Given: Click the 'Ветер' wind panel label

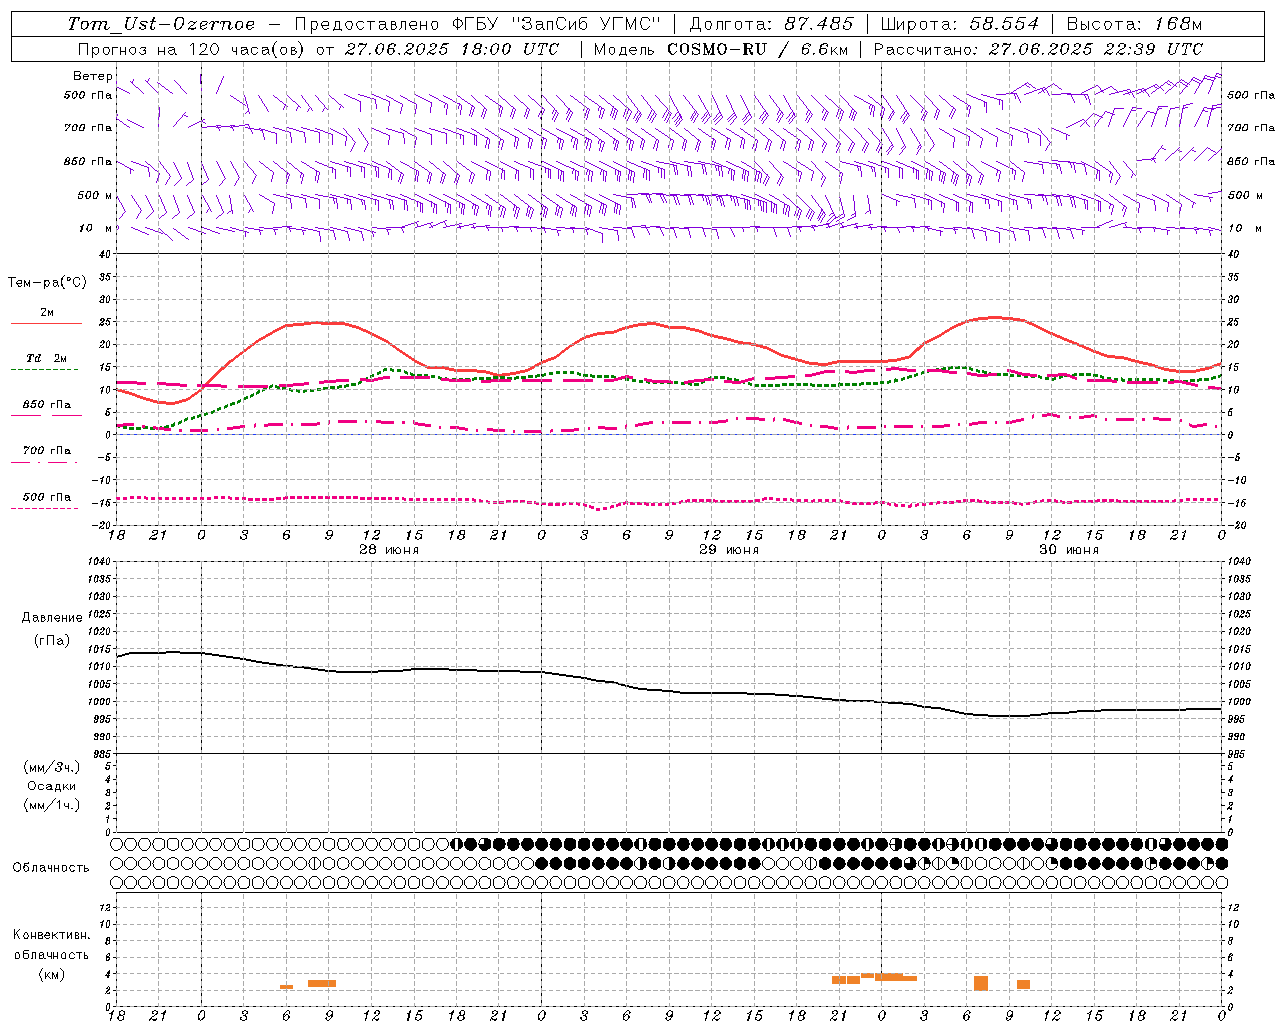Looking at the screenshot, I should coord(93,76).
